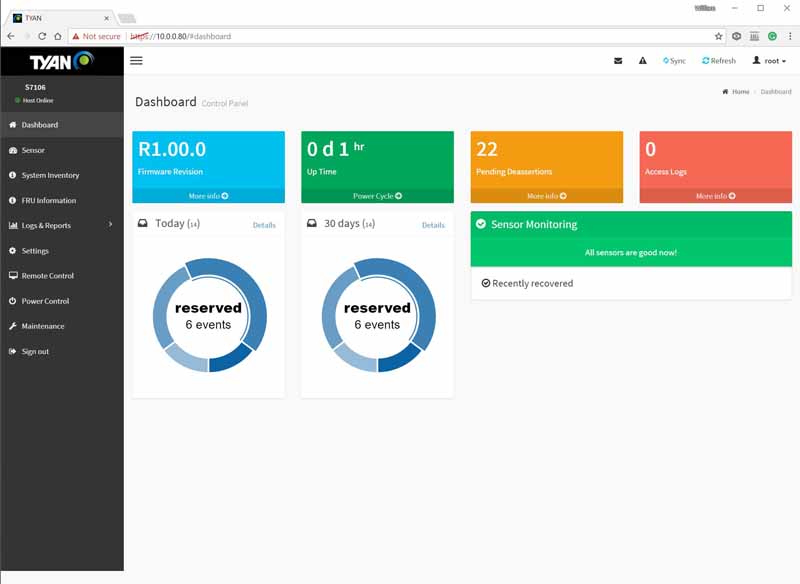Go to browser home page
800x584 pixels.
(58, 36)
